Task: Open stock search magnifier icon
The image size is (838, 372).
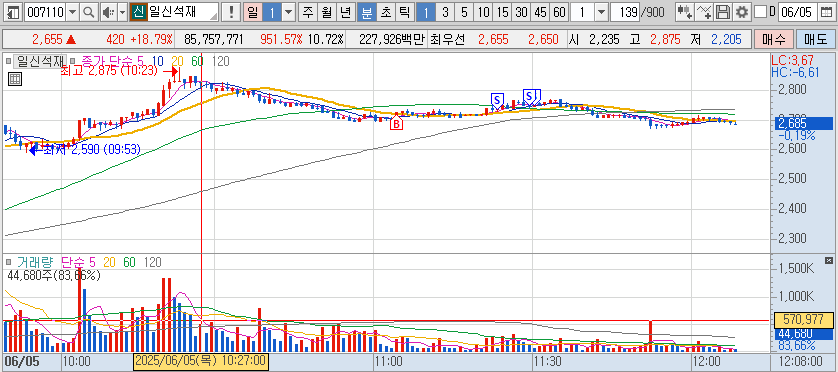Action: point(89,12)
